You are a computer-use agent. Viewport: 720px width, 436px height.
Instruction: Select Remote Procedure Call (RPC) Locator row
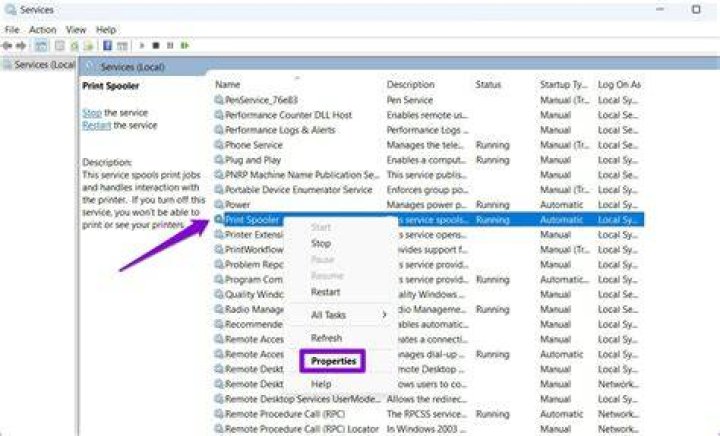pyautogui.click(x=429, y=429)
